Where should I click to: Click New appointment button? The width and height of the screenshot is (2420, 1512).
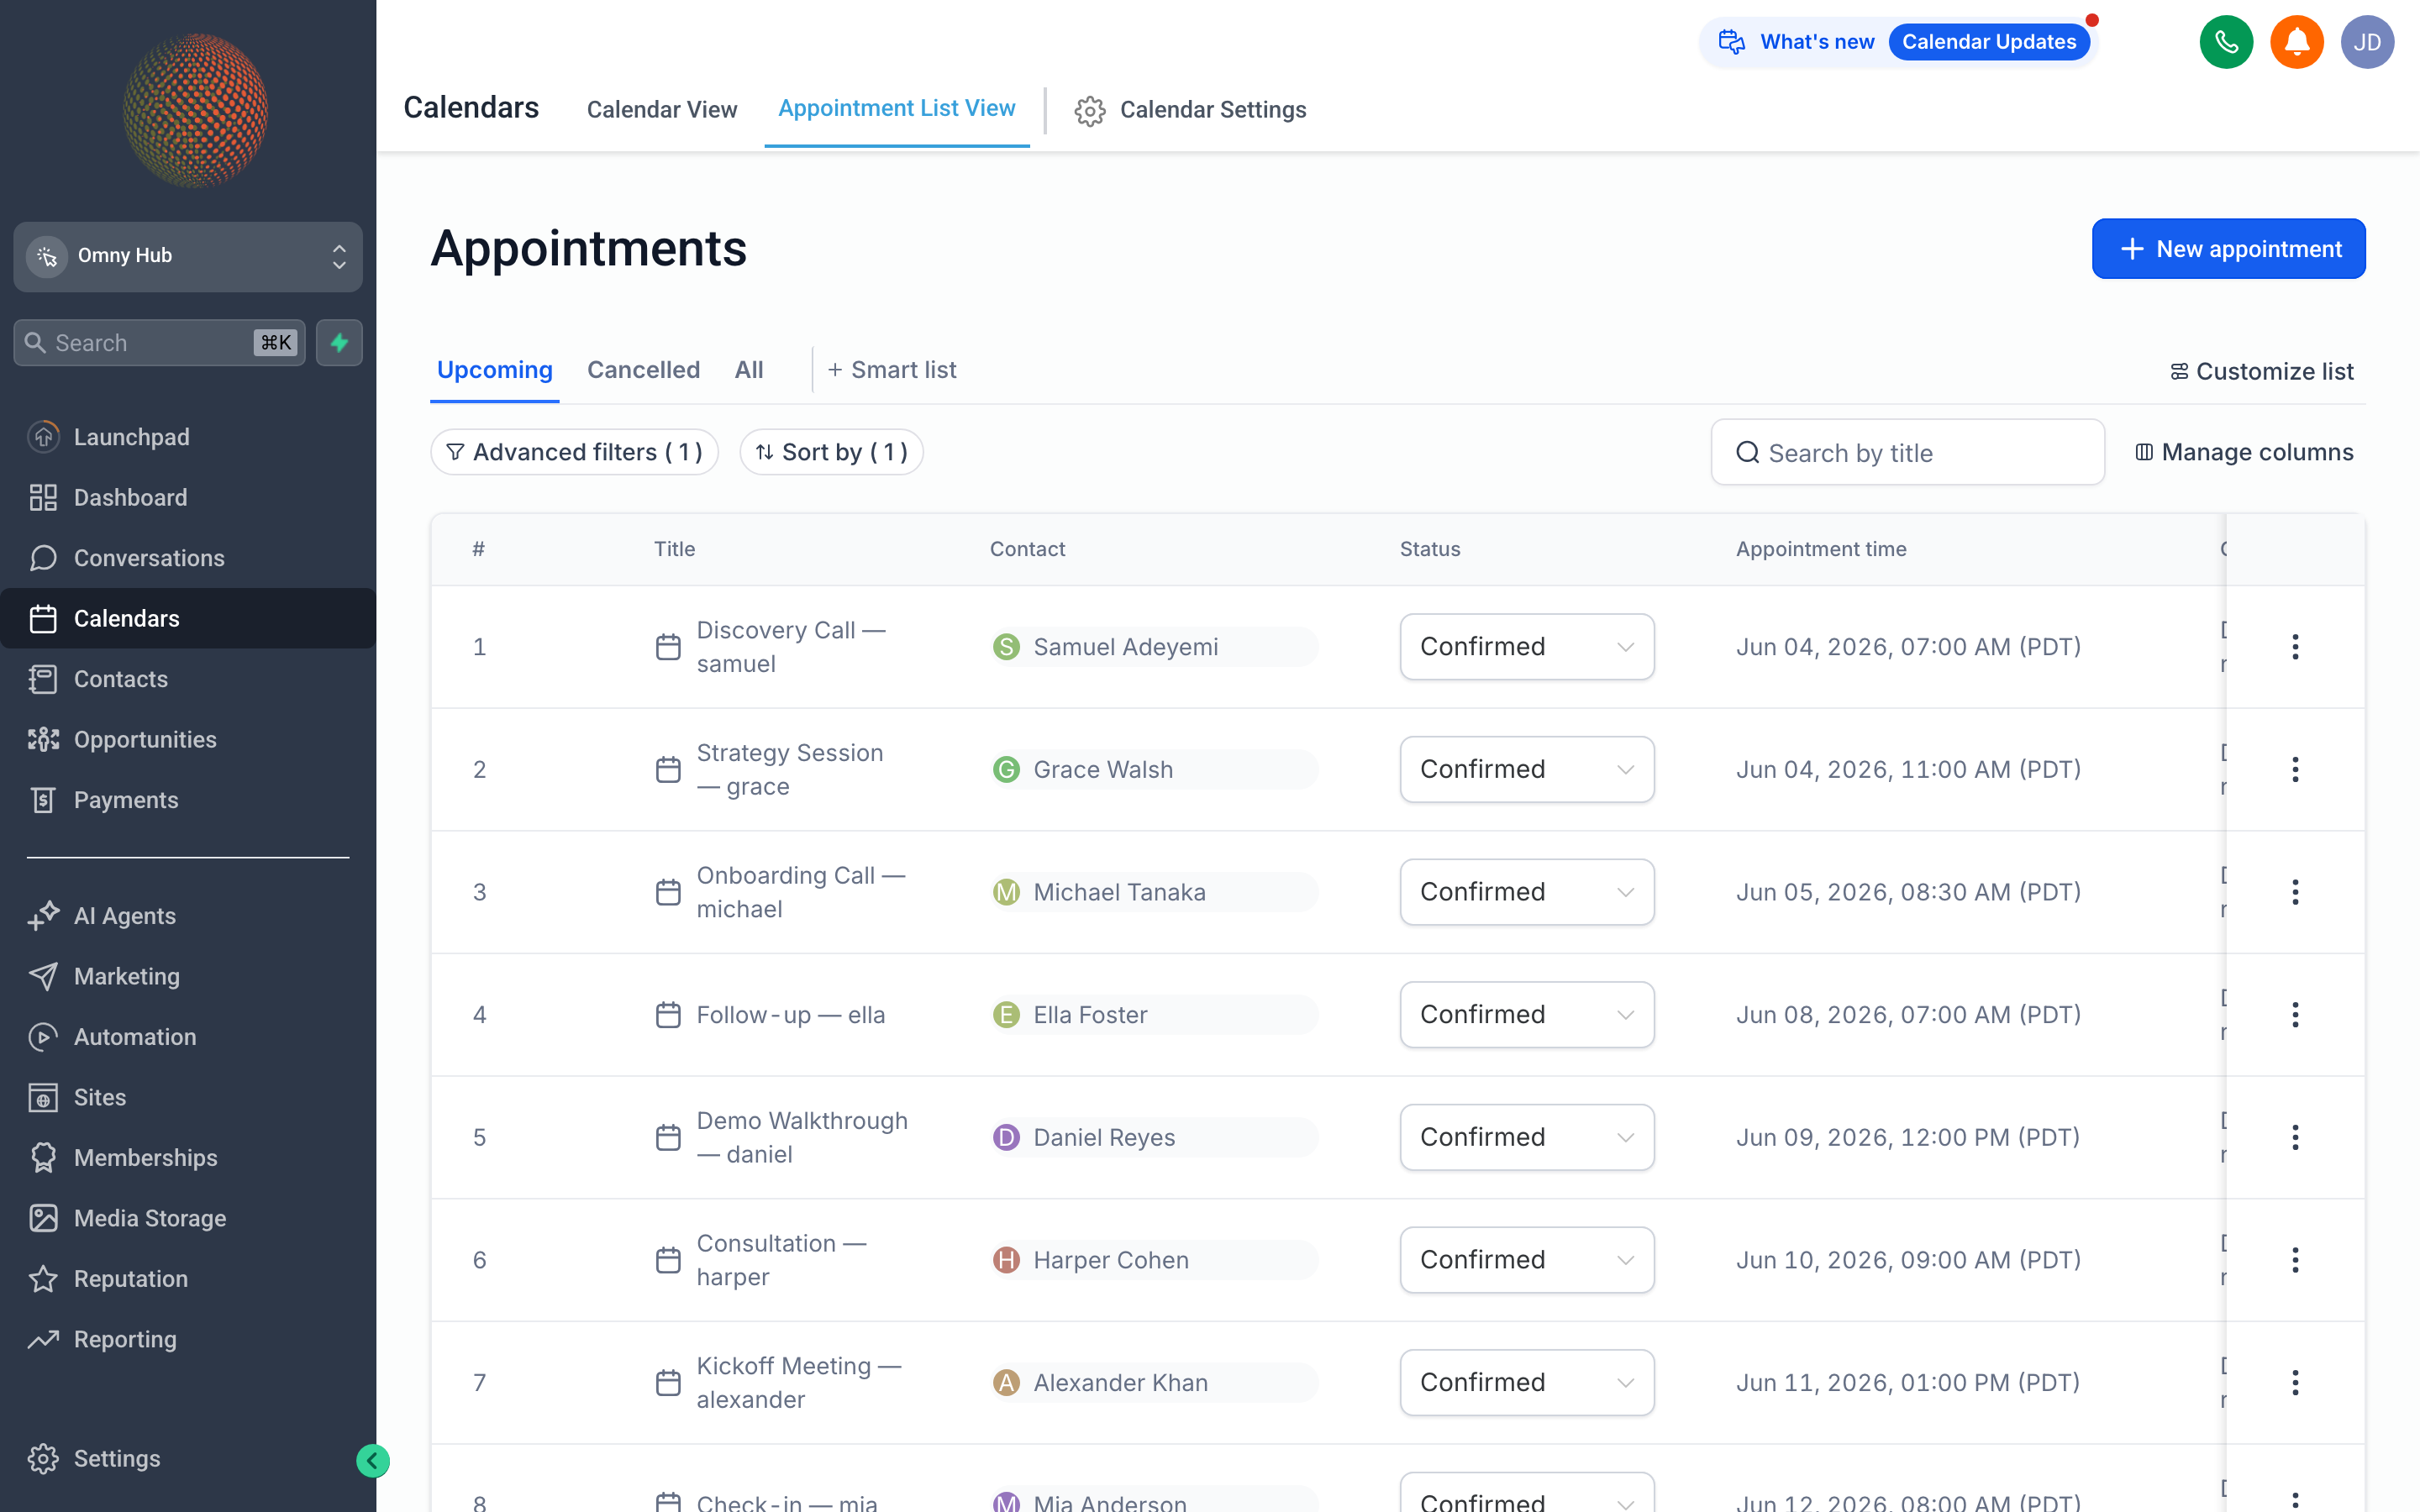2228,249
